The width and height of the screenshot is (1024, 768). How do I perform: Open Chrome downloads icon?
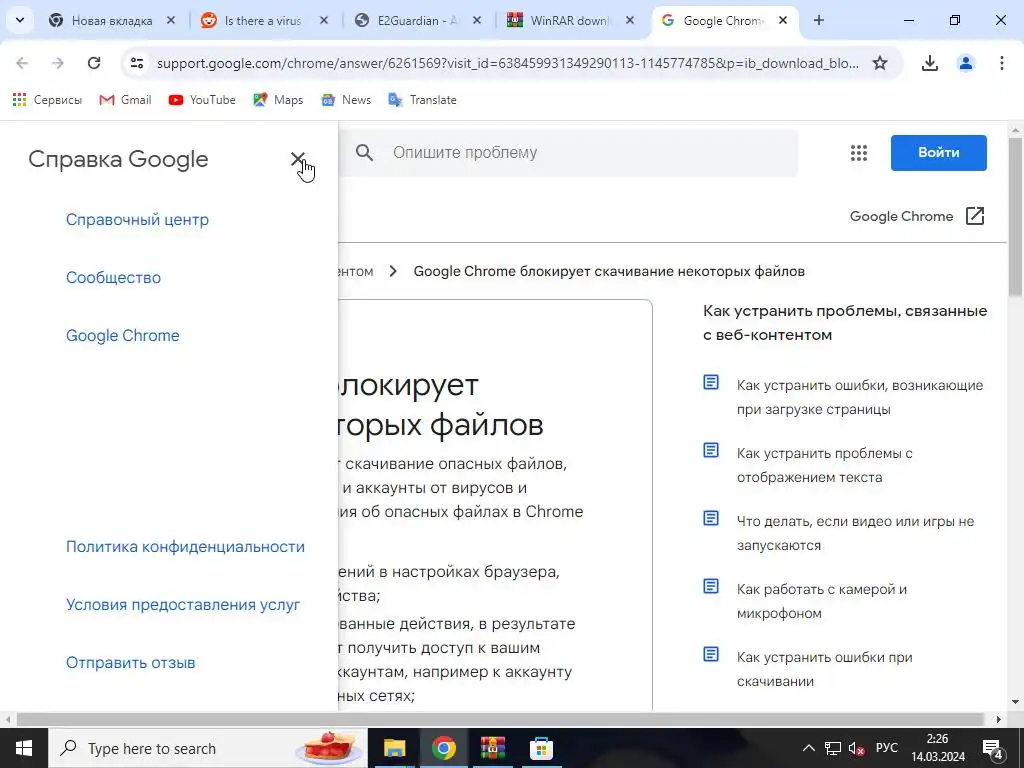(x=930, y=63)
